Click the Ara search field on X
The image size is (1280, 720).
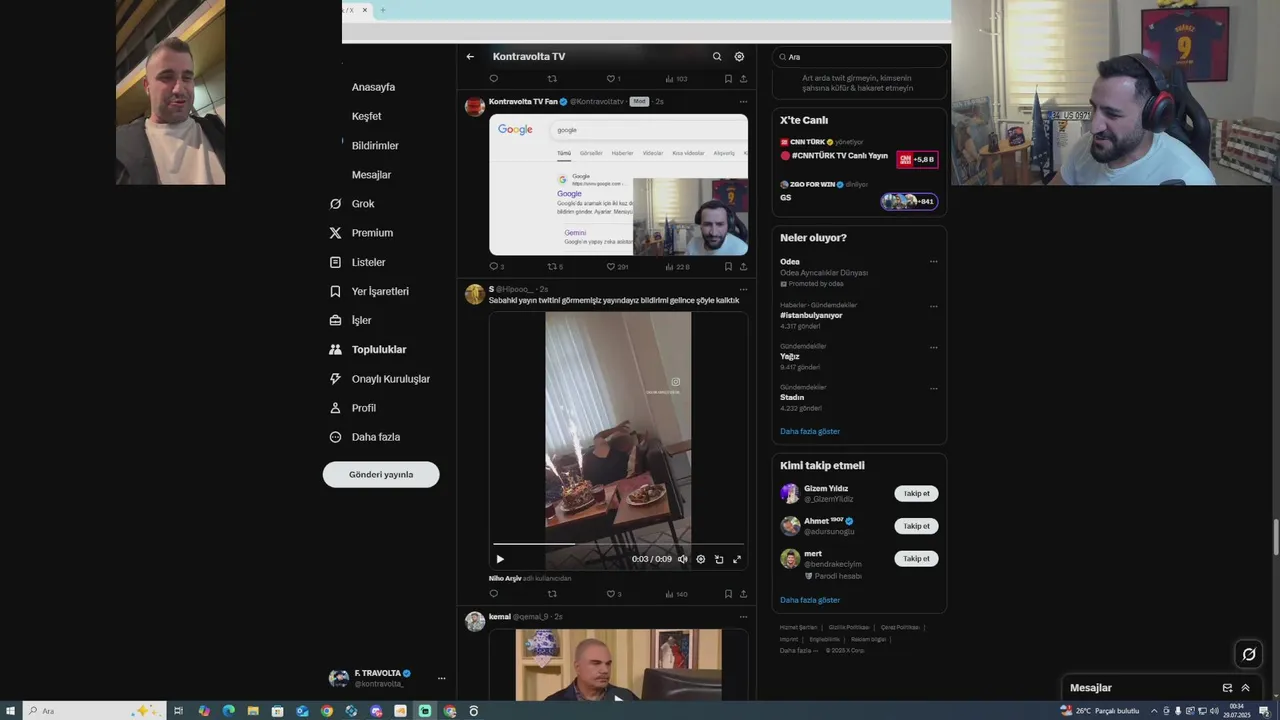pyautogui.click(x=859, y=57)
